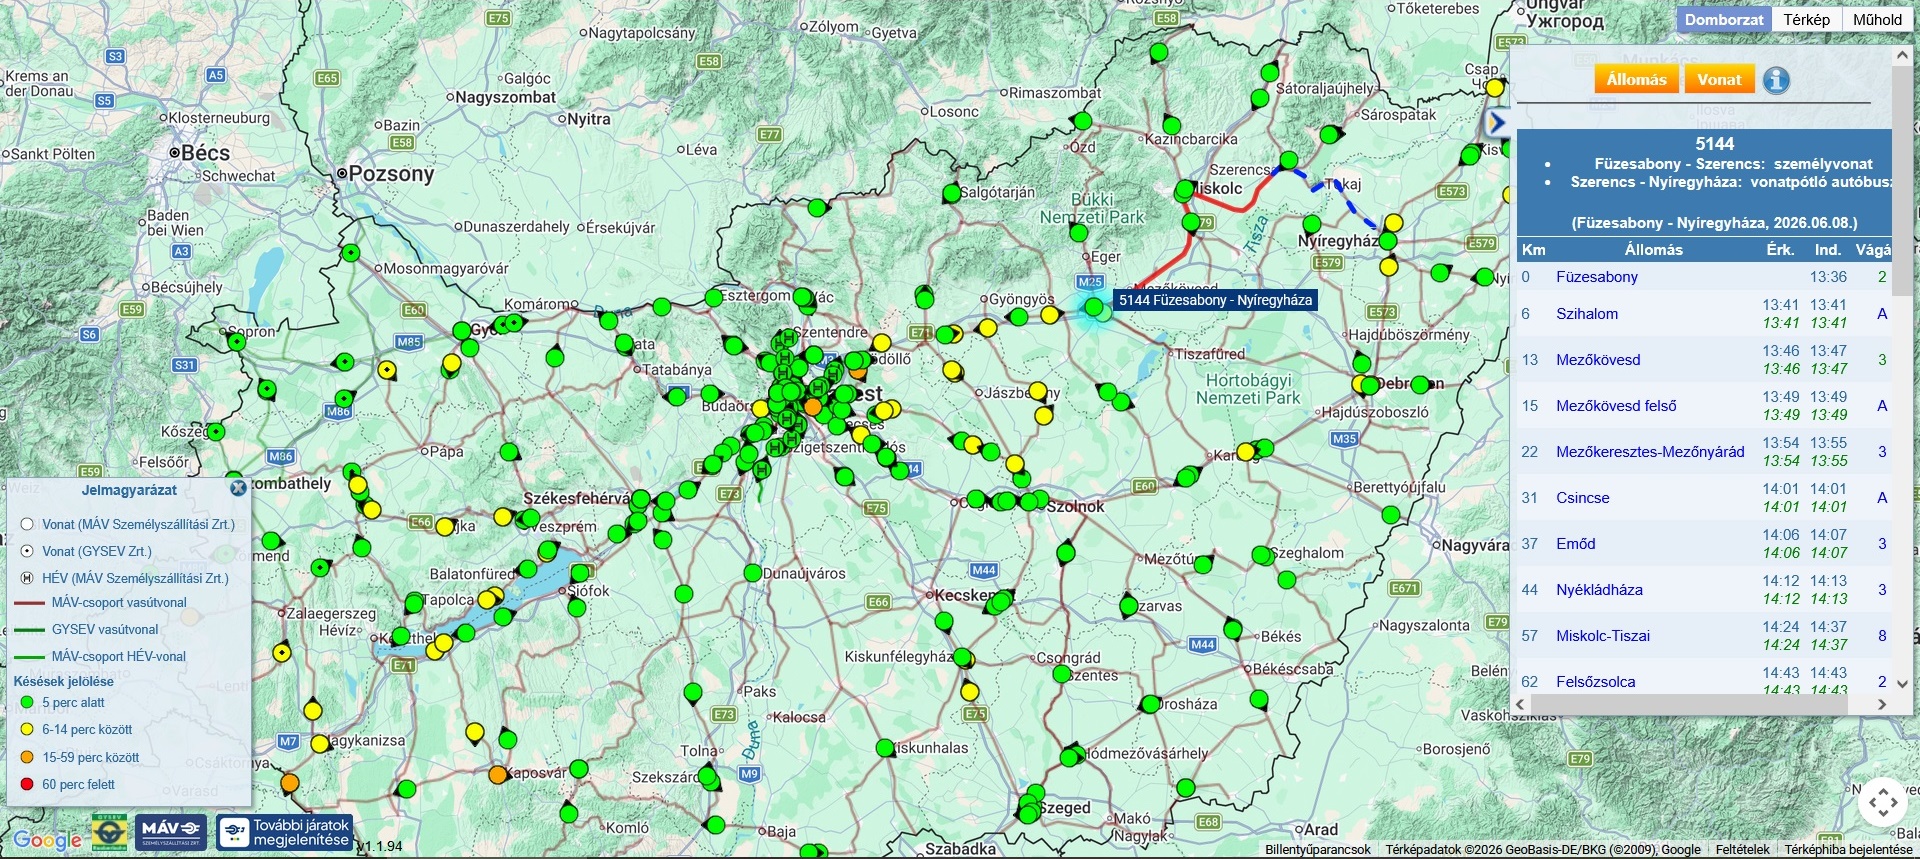Open the Állomás tab
Screen dimensions: 1920x859
tap(1637, 80)
